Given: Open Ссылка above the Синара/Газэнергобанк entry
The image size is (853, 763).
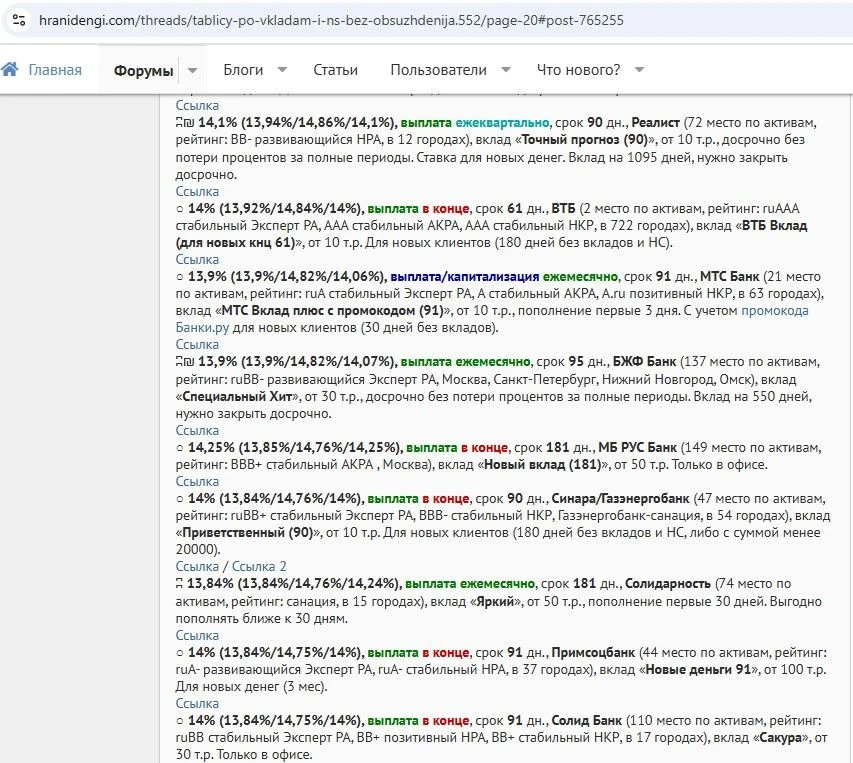Looking at the screenshot, I should point(197,481).
